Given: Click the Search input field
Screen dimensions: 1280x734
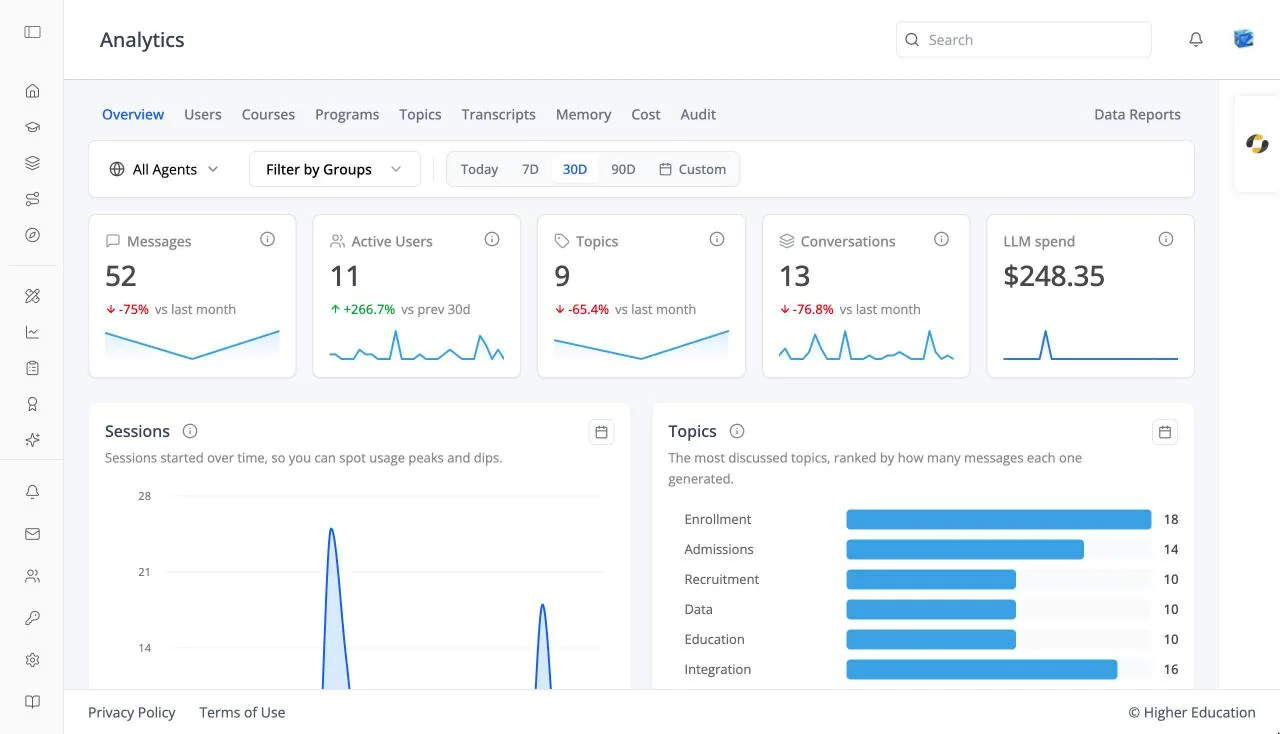Looking at the screenshot, I should click(1024, 40).
